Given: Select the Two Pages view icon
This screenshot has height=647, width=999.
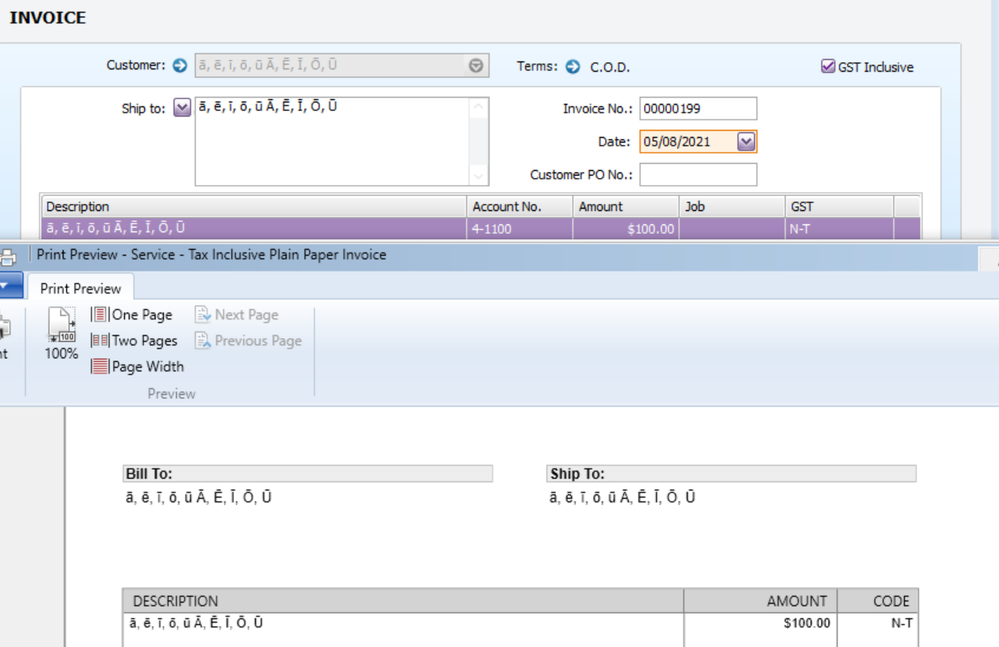Looking at the screenshot, I should point(100,341).
